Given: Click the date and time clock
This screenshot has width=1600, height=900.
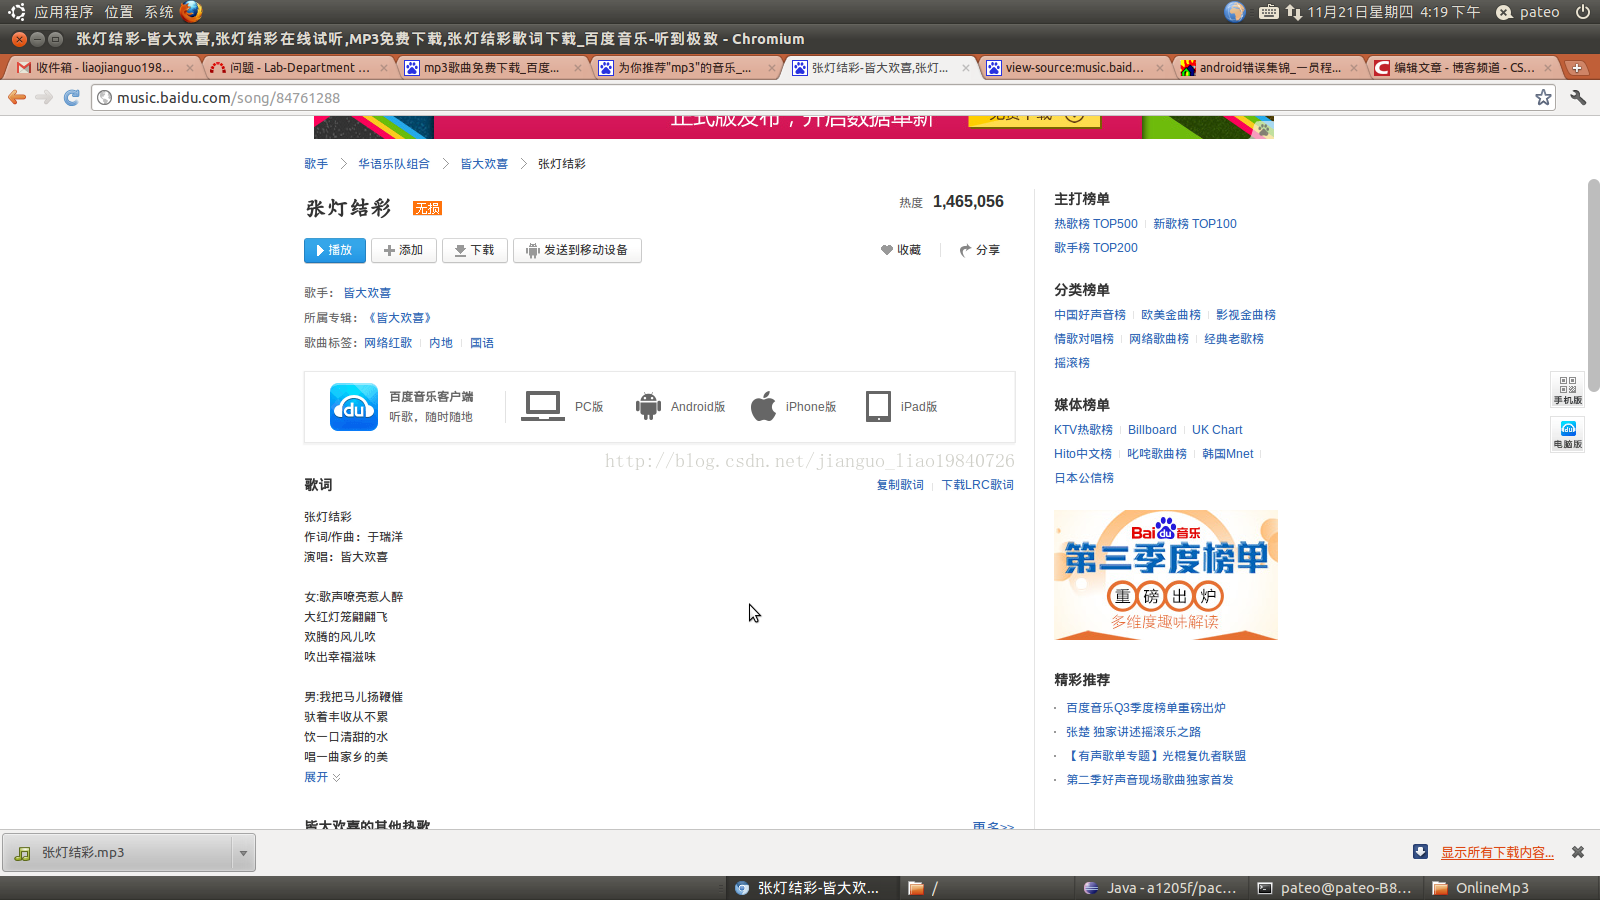Looking at the screenshot, I should (1393, 12).
